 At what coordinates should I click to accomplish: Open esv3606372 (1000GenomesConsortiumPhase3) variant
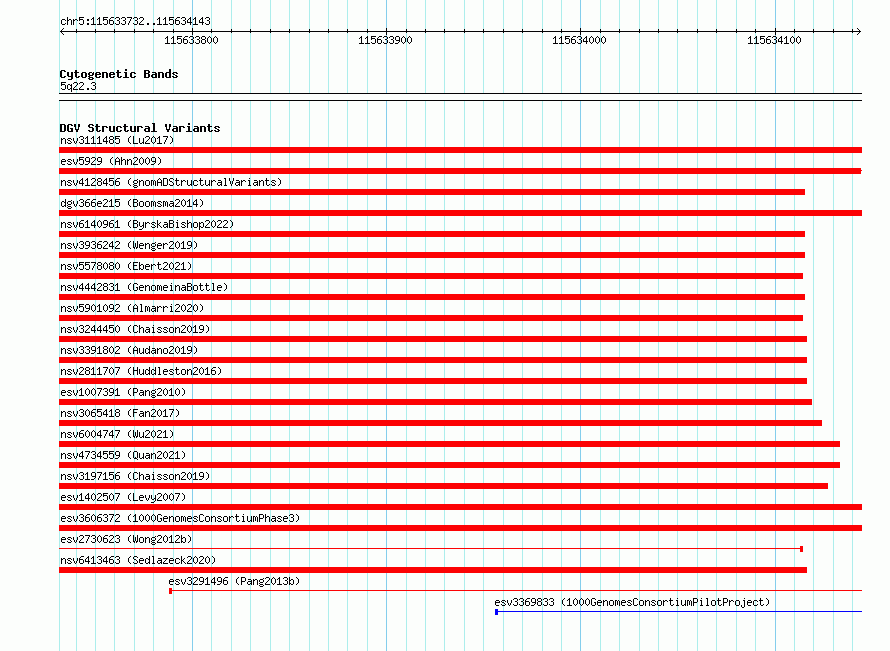(180, 518)
